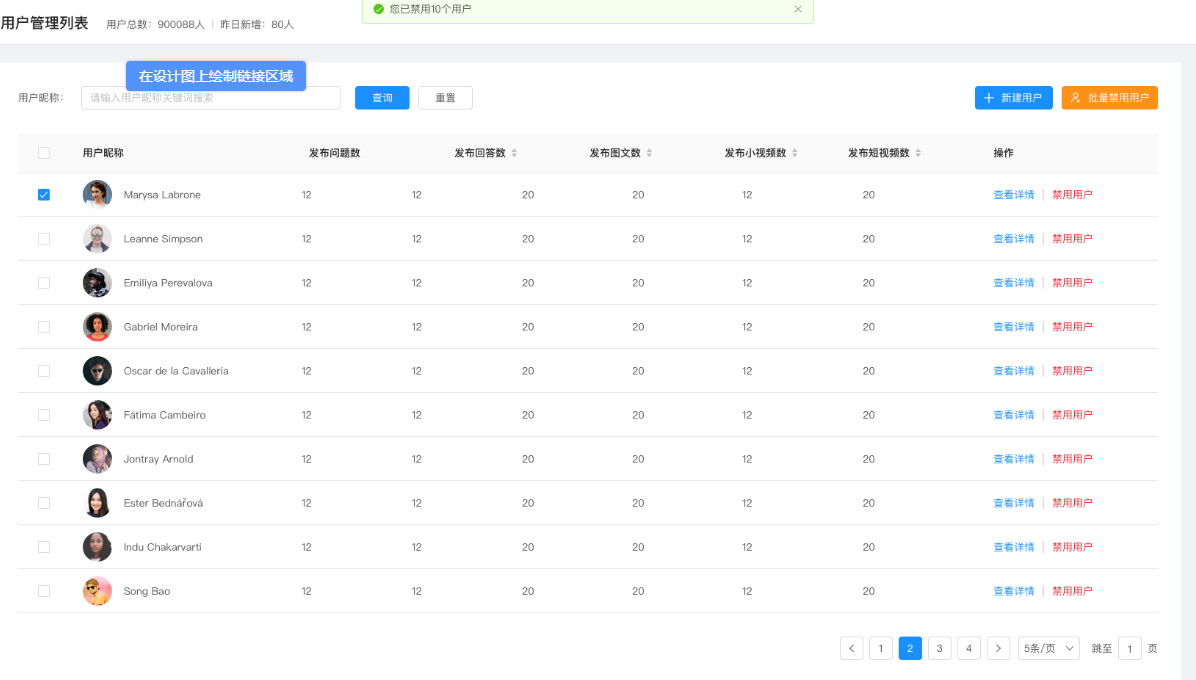Open 查看详情 for Marysa Labrone
The height and width of the screenshot is (680, 1196).
pyautogui.click(x=1014, y=194)
